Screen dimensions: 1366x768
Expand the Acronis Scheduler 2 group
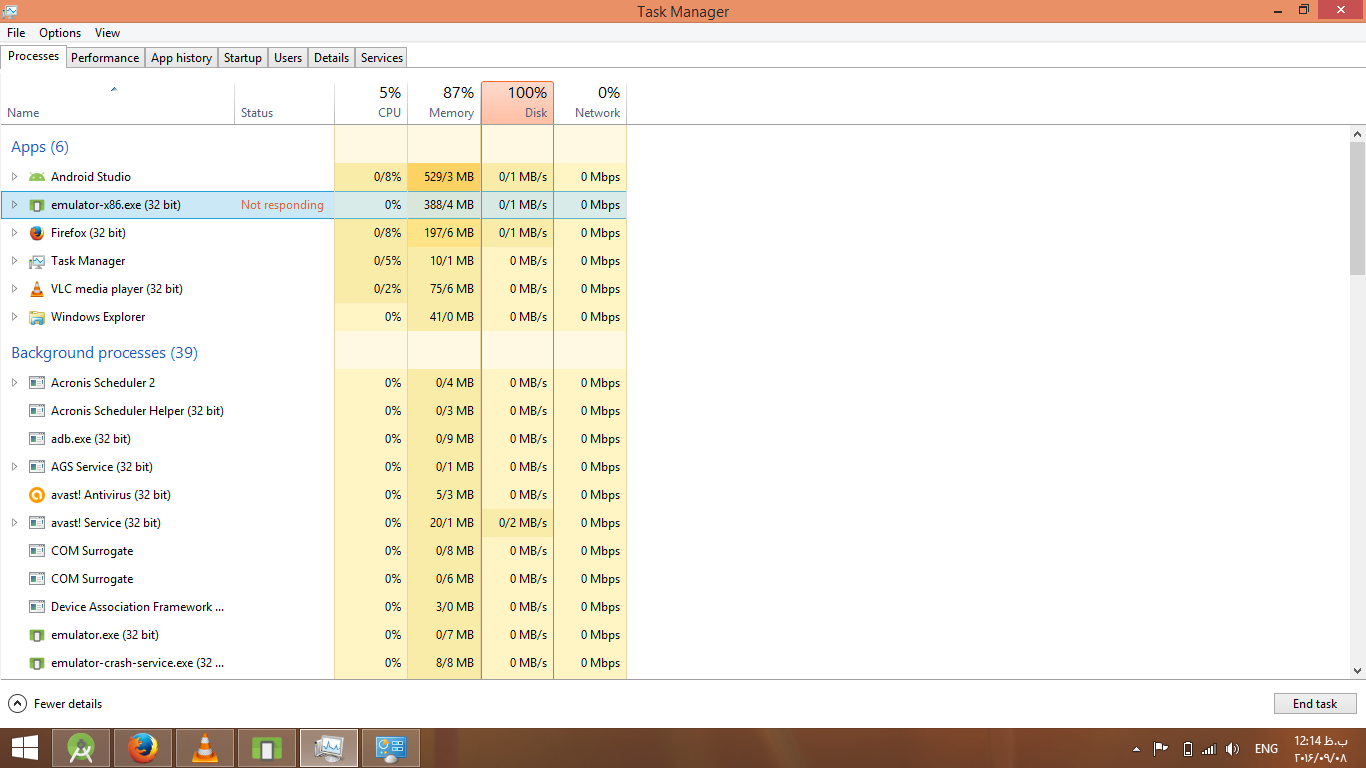(14, 383)
